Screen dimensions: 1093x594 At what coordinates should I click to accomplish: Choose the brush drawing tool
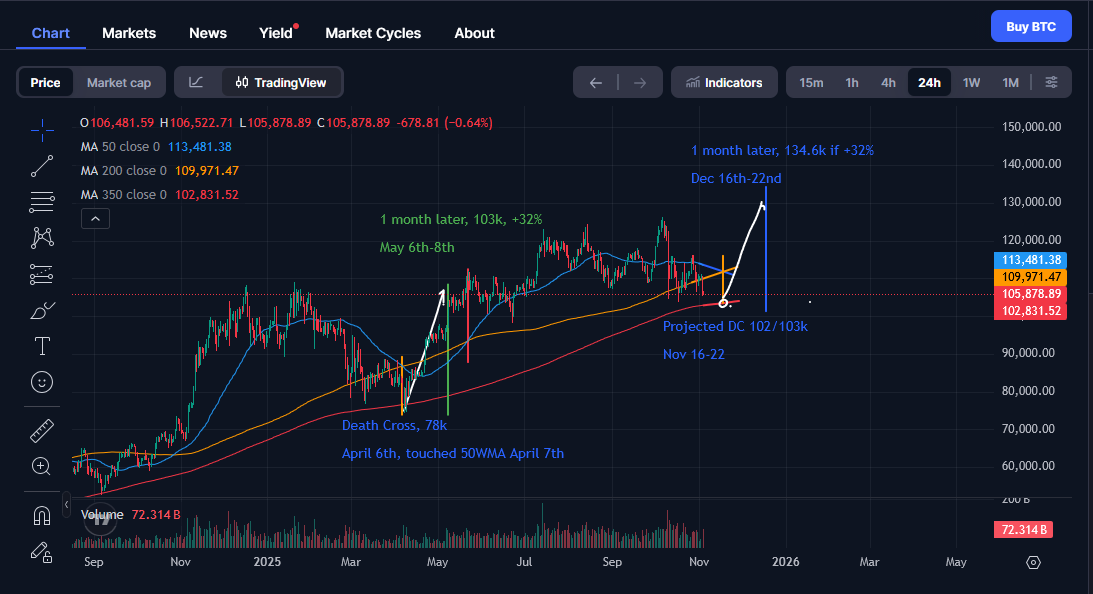coord(42,310)
